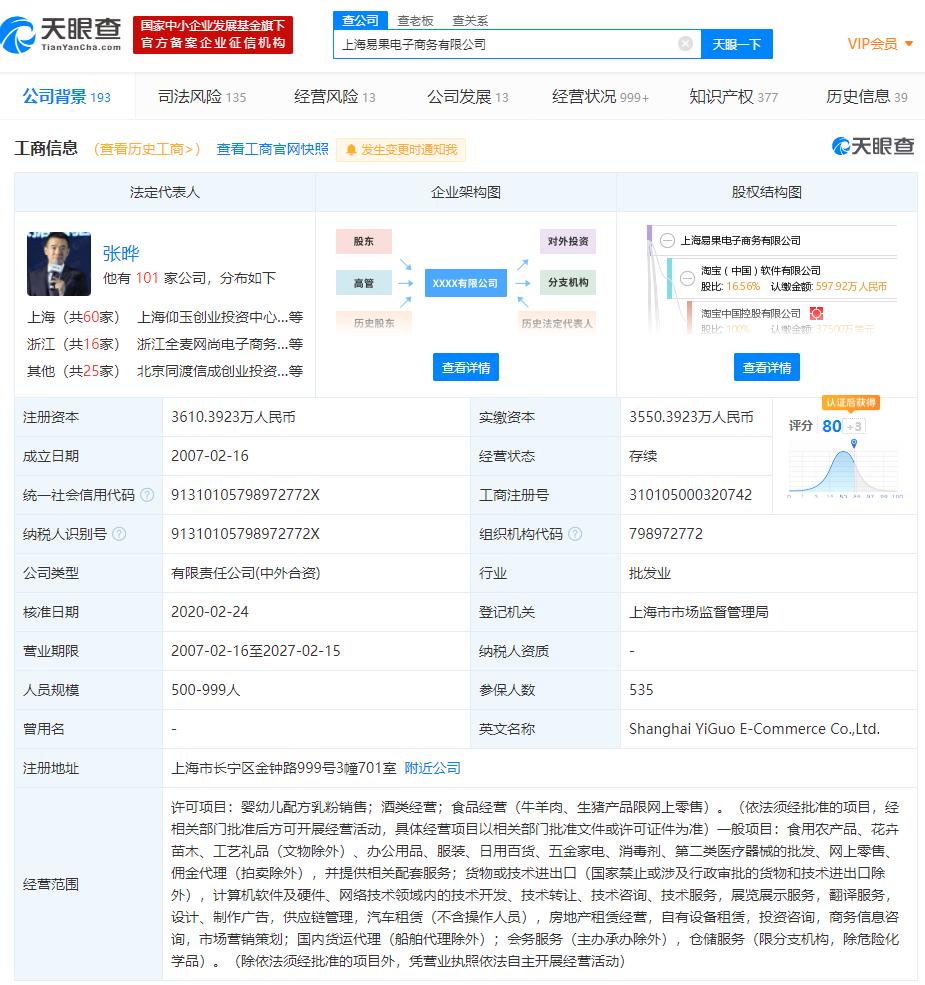Clear the search box with X icon
925x985 pixels.
point(685,44)
